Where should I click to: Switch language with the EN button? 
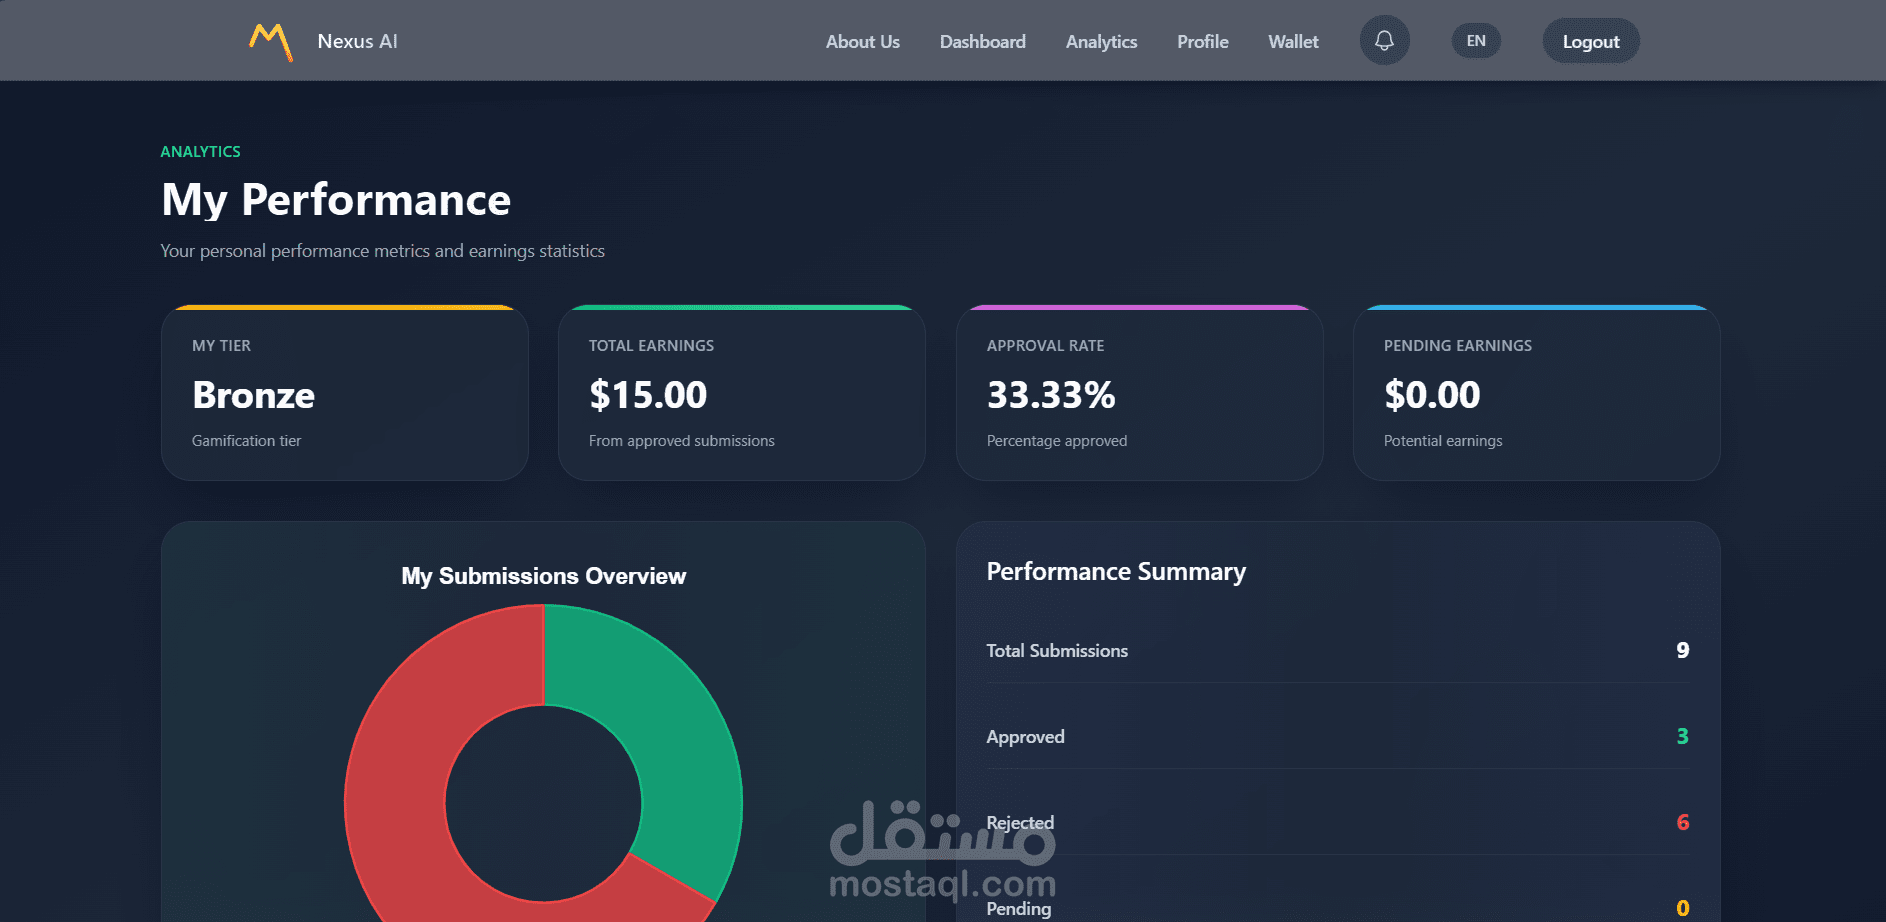click(1476, 41)
